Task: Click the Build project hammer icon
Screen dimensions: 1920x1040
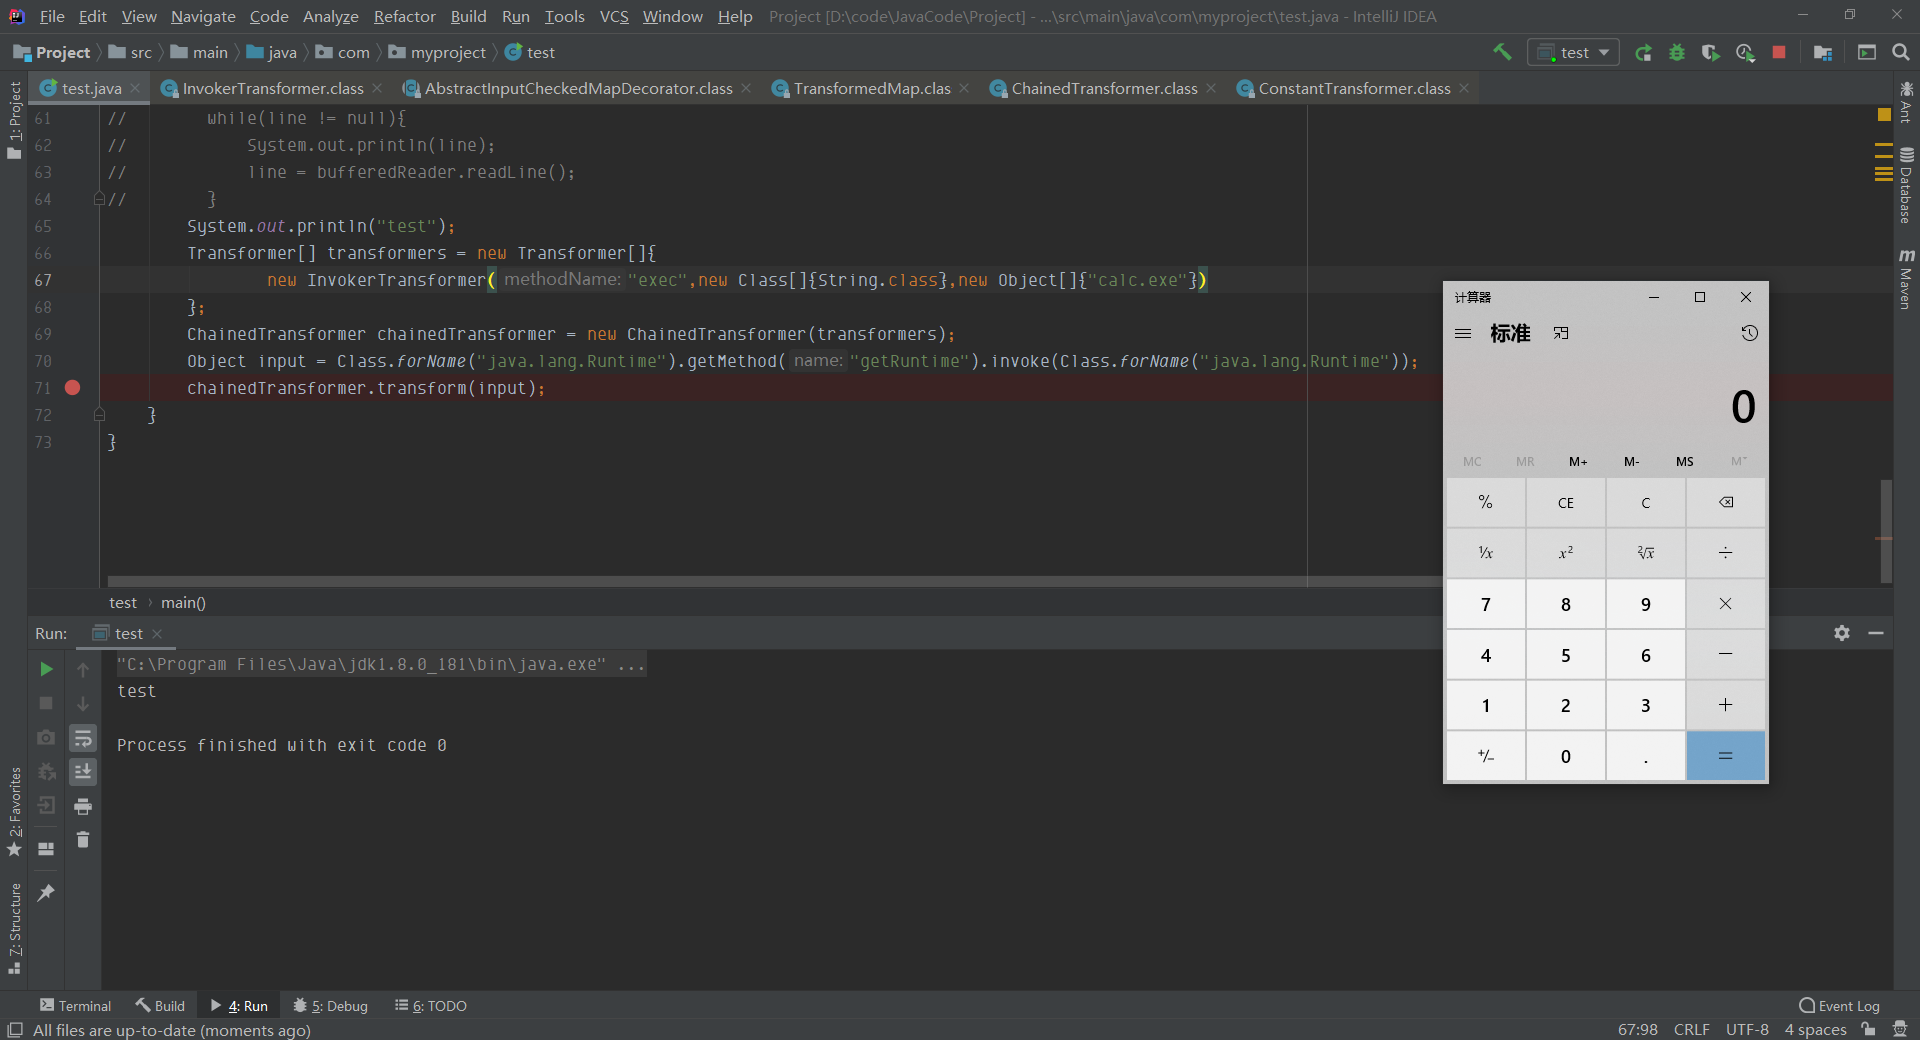Action: pyautogui.click(x=1502, y=52)
